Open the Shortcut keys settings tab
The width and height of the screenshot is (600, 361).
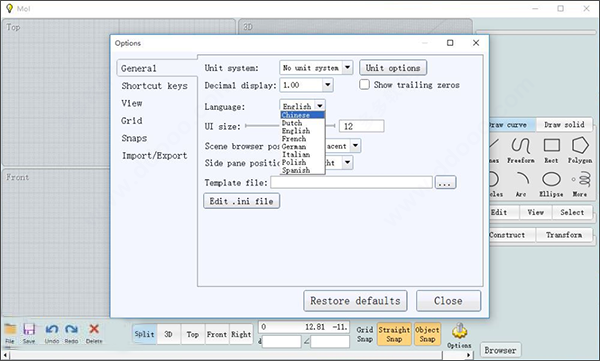coord(155,86)
